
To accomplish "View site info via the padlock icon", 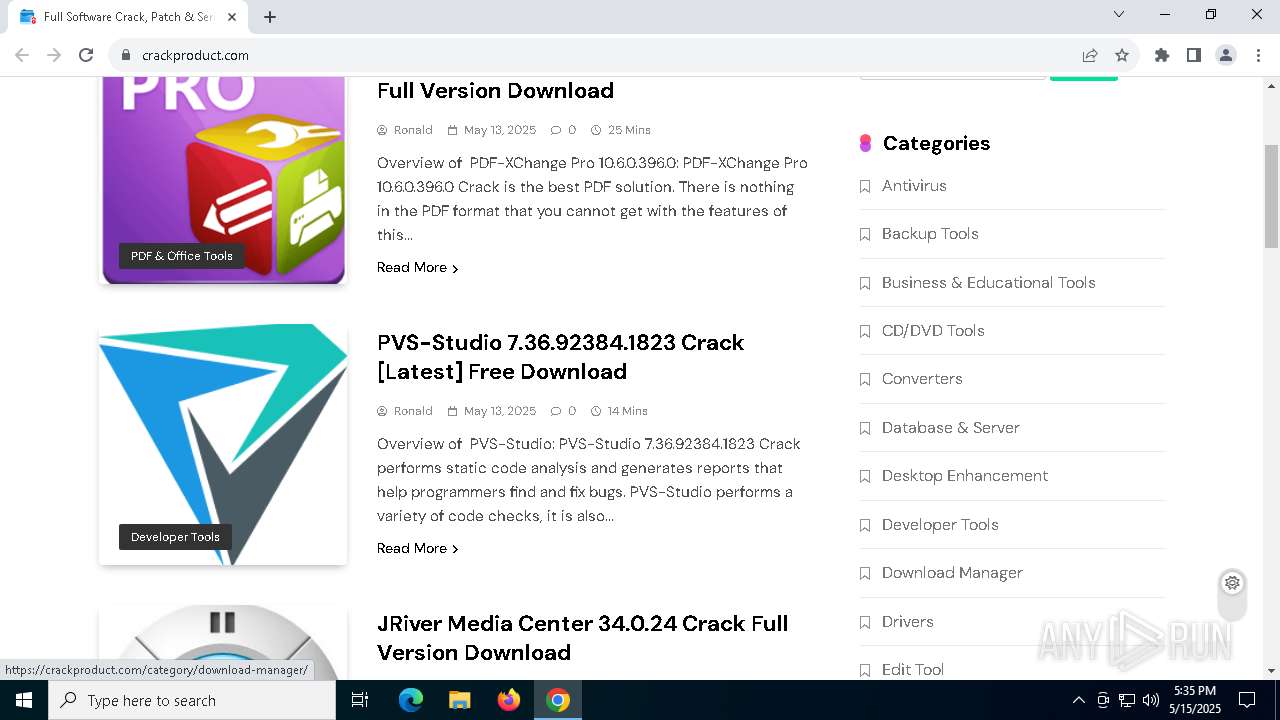I will (126, 55).
